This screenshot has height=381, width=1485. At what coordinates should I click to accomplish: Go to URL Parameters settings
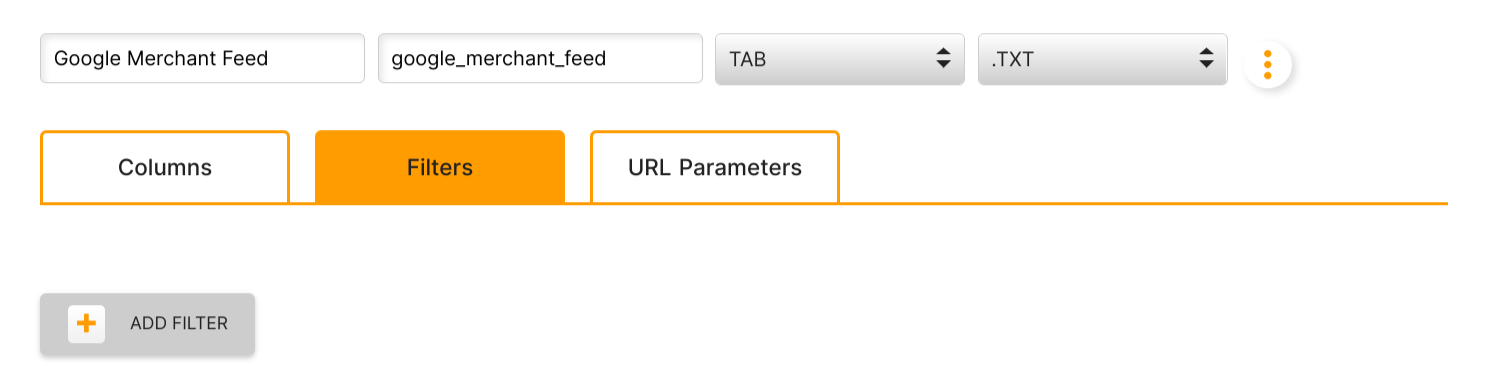click(x=715, y=167)
